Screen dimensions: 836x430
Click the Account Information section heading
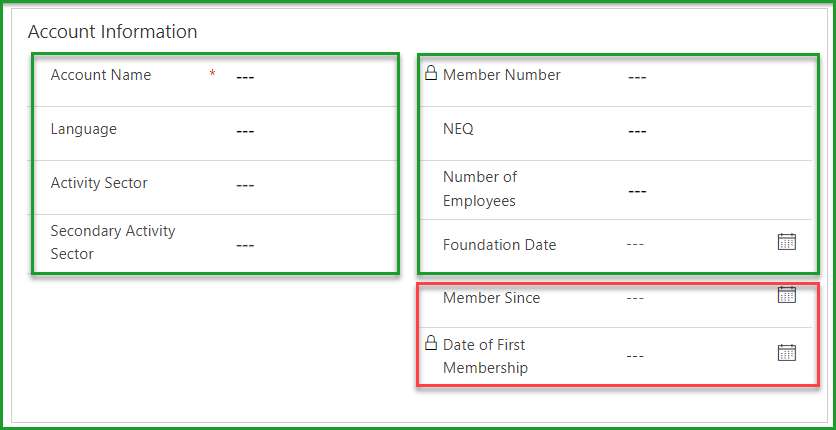(x=112, y=32)
